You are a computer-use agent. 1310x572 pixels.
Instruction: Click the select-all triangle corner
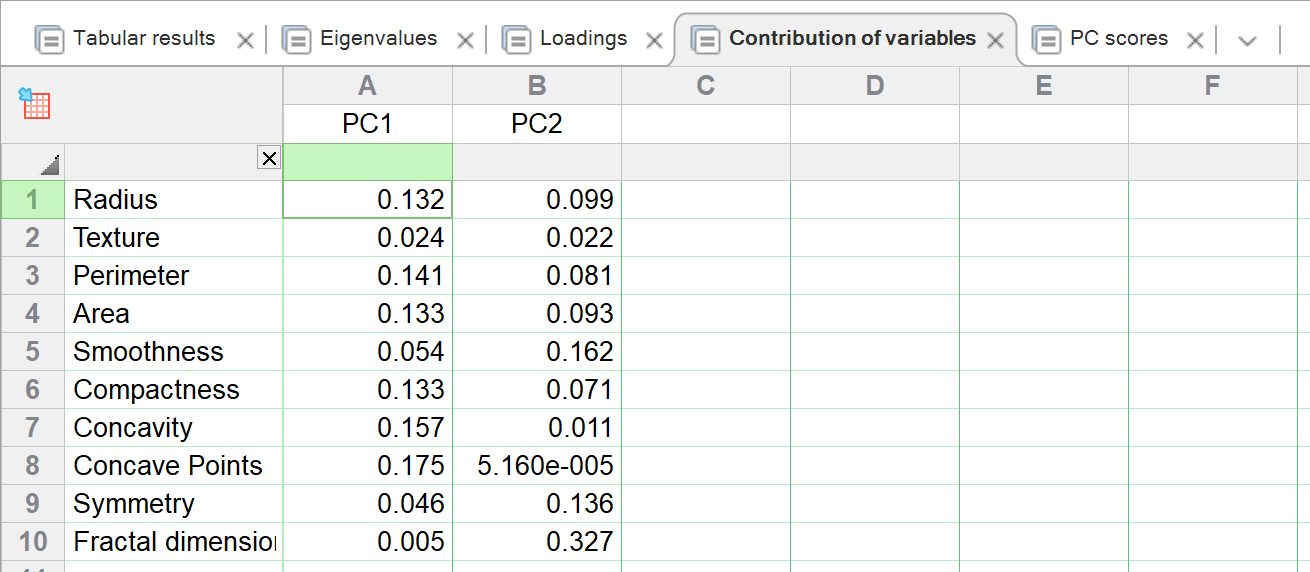coord(50,165)
